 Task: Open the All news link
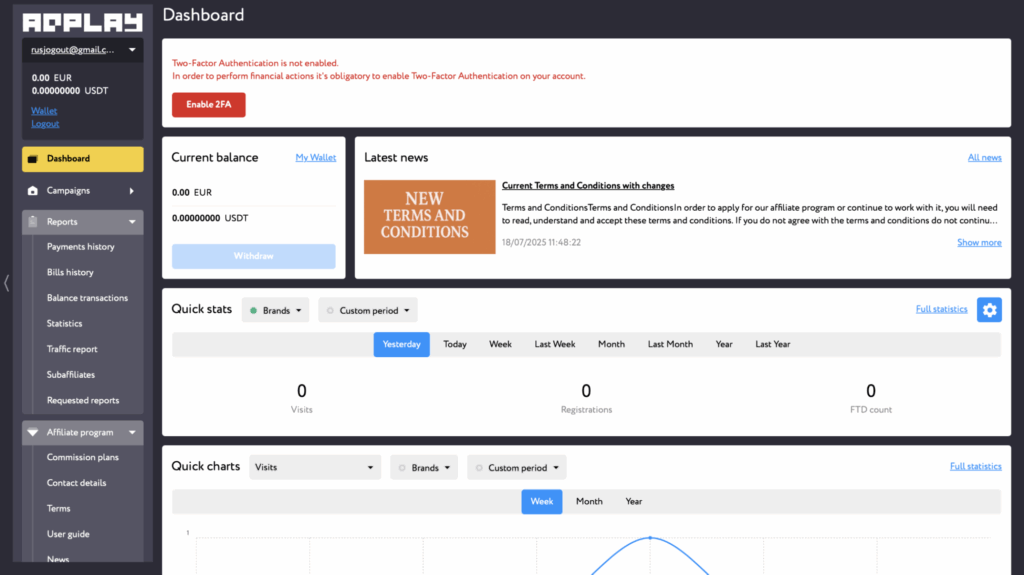click(x=984, y=158)
